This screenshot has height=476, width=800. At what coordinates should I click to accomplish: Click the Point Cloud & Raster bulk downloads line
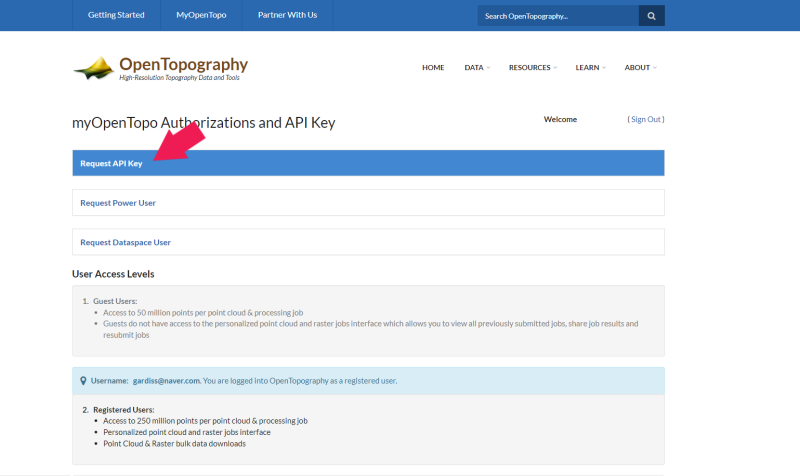(174, 444)
